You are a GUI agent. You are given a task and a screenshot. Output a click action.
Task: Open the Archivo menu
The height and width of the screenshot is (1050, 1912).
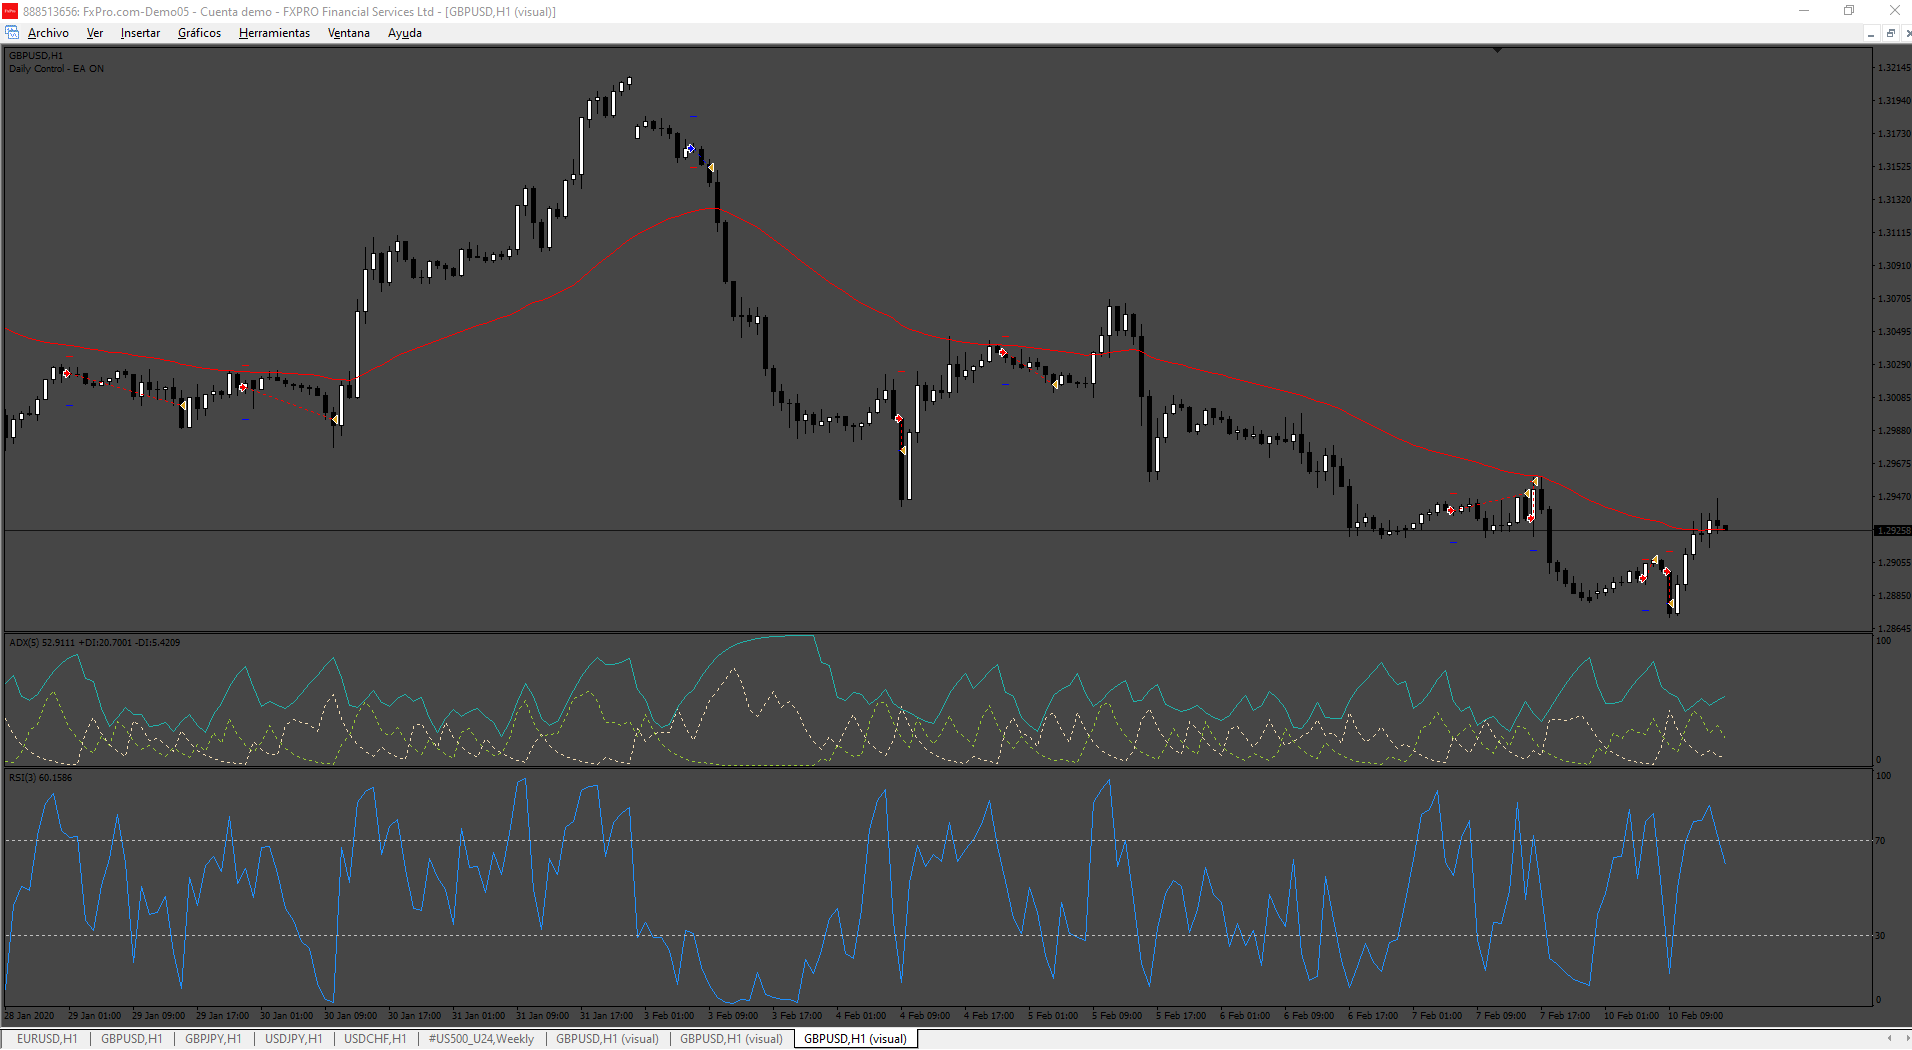[x=48, y=33]
